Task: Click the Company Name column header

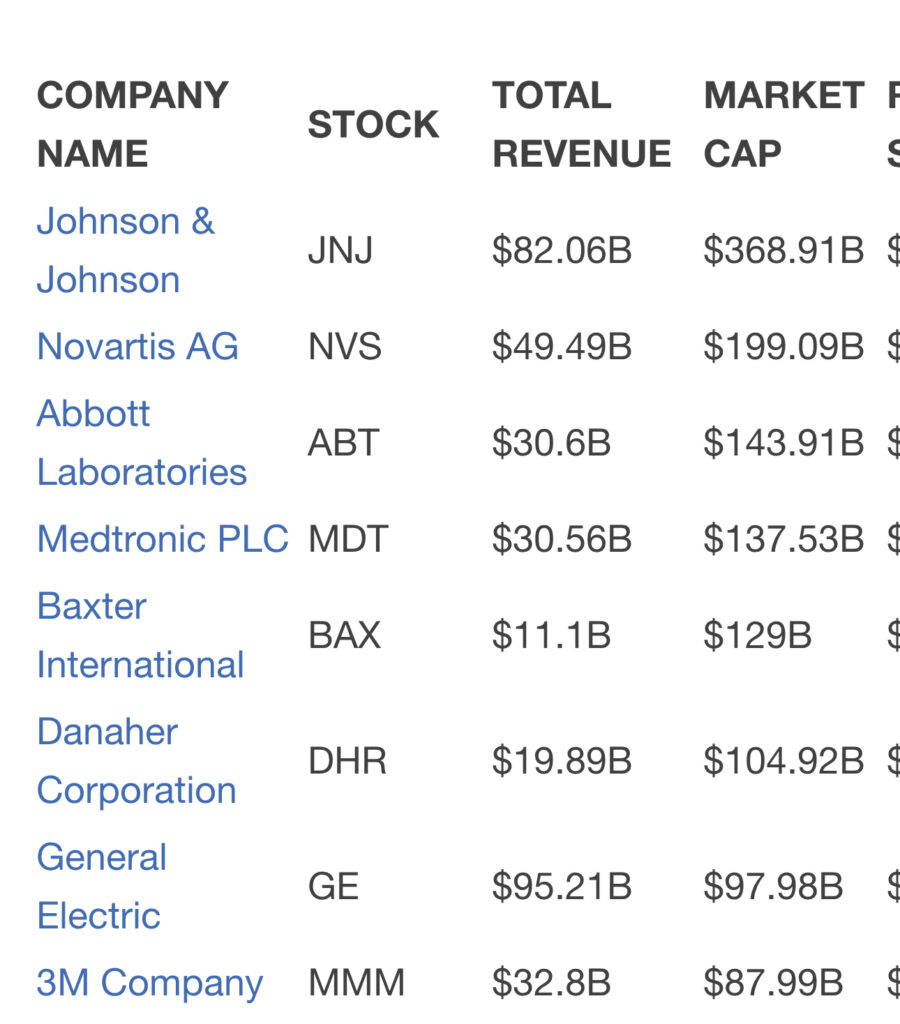Action: coord(133,124)
